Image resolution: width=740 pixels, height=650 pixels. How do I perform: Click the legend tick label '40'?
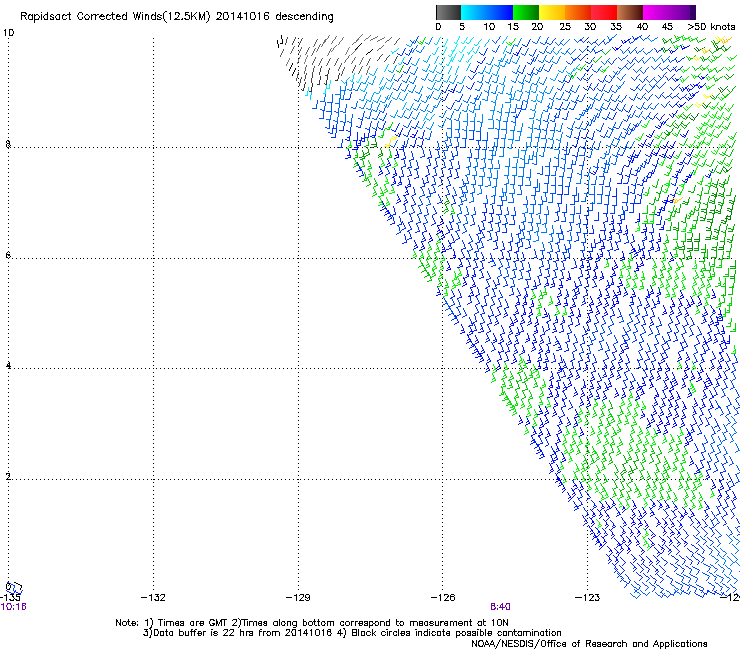tap(642, 27)
